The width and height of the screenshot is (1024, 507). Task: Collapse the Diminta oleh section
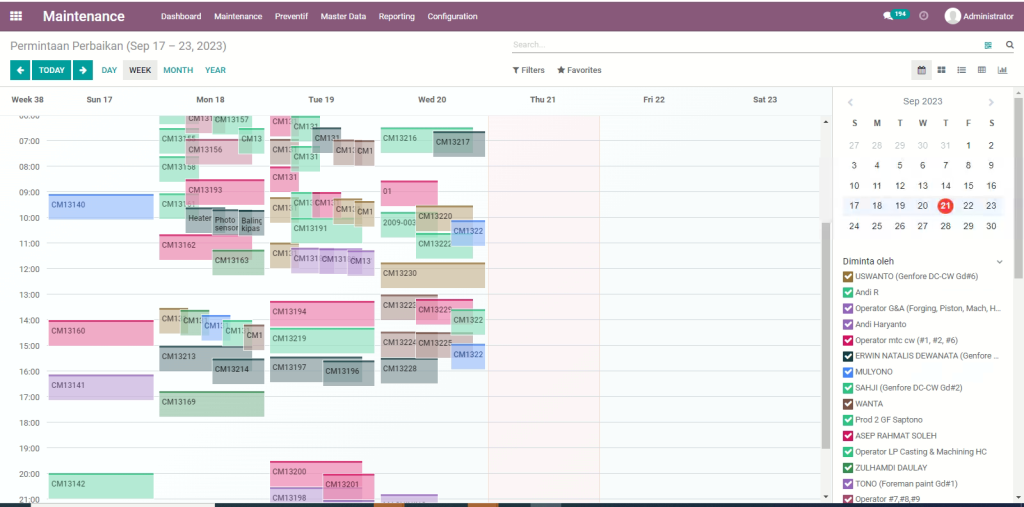(1002, 261)
